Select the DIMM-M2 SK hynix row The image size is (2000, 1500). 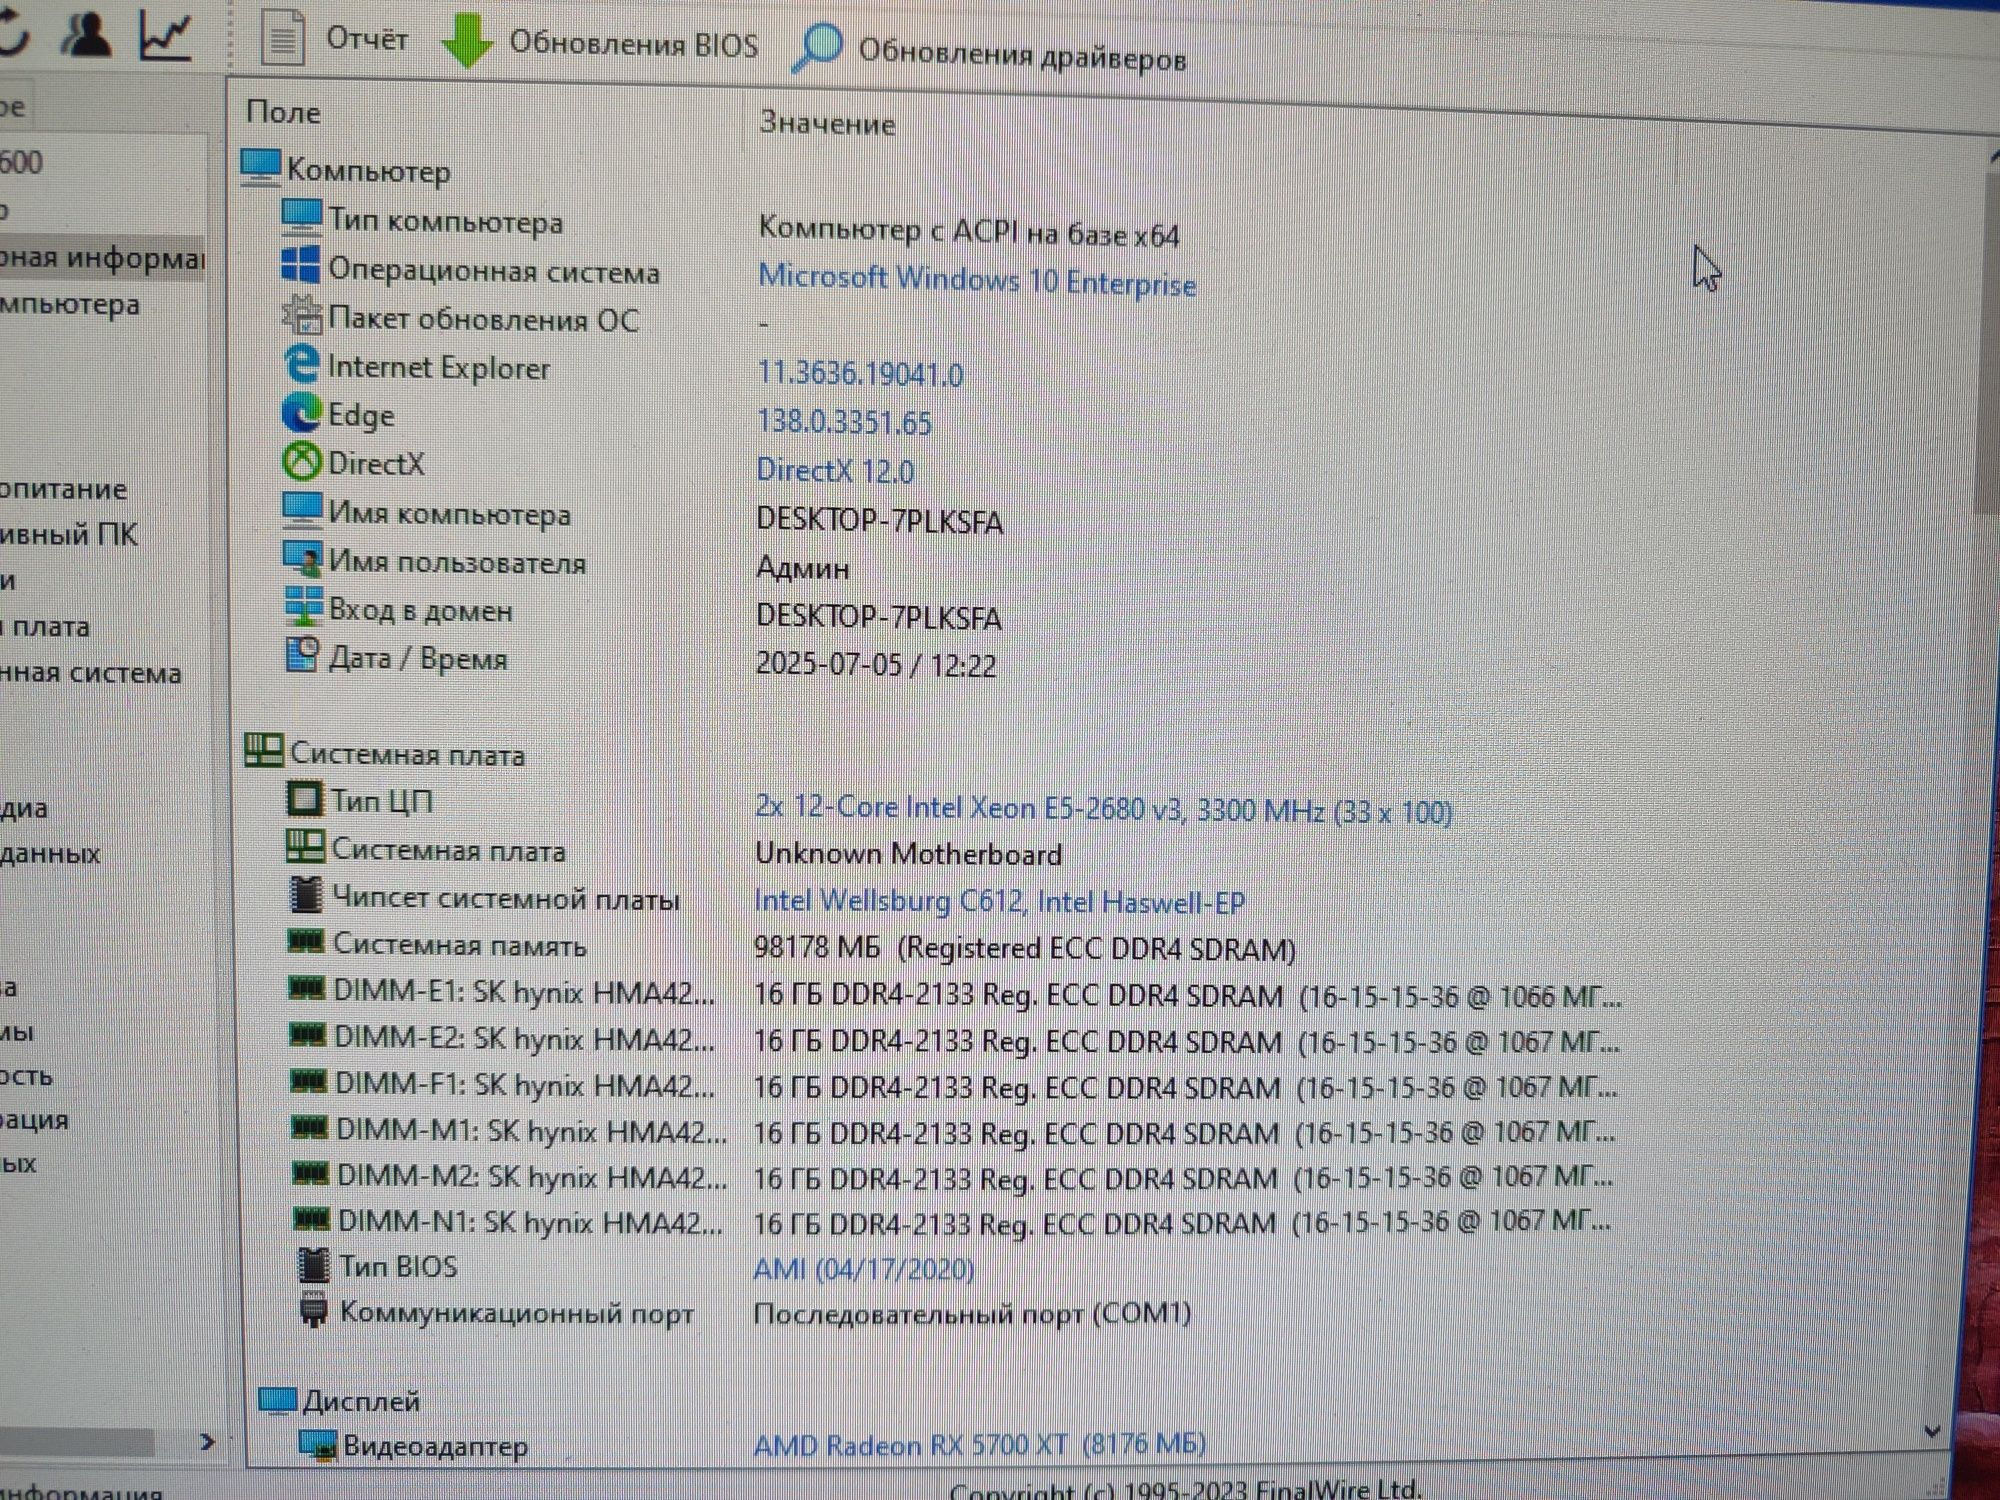click(955, 1177)
